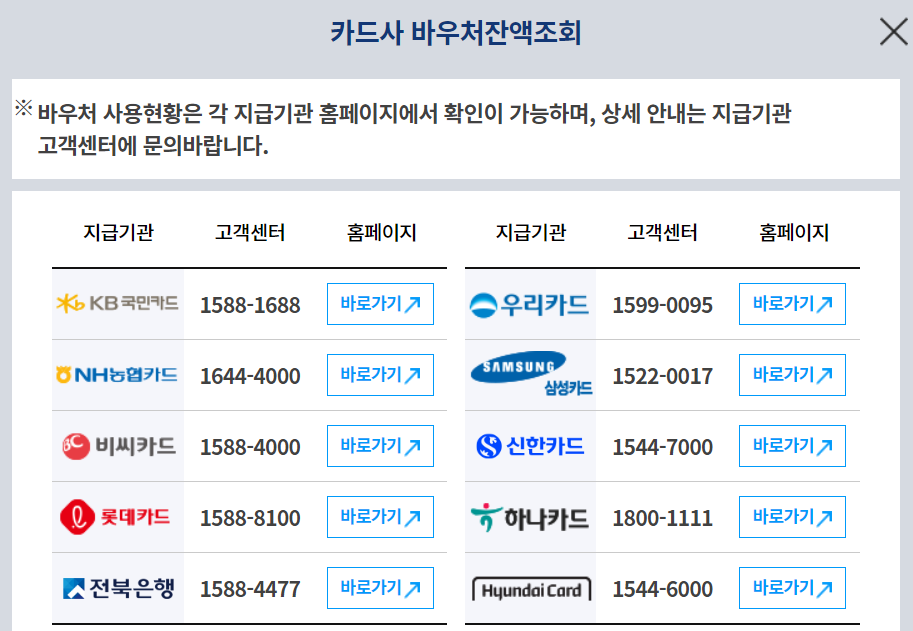Click the Hyundai Card logo
913x631 pixels.
click(x=532, y=589)
